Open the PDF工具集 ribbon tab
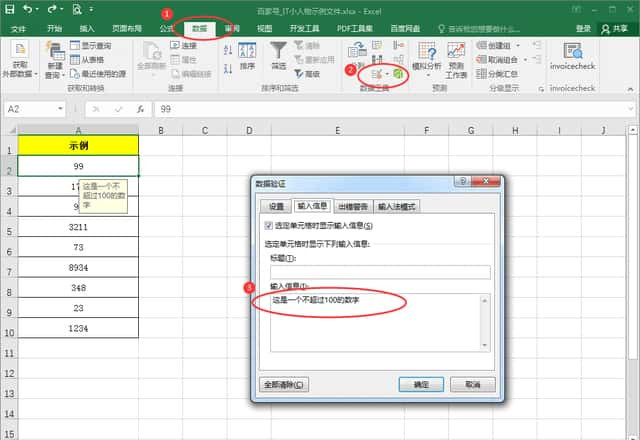Viewport: 640px width, 440px height. 355,28
